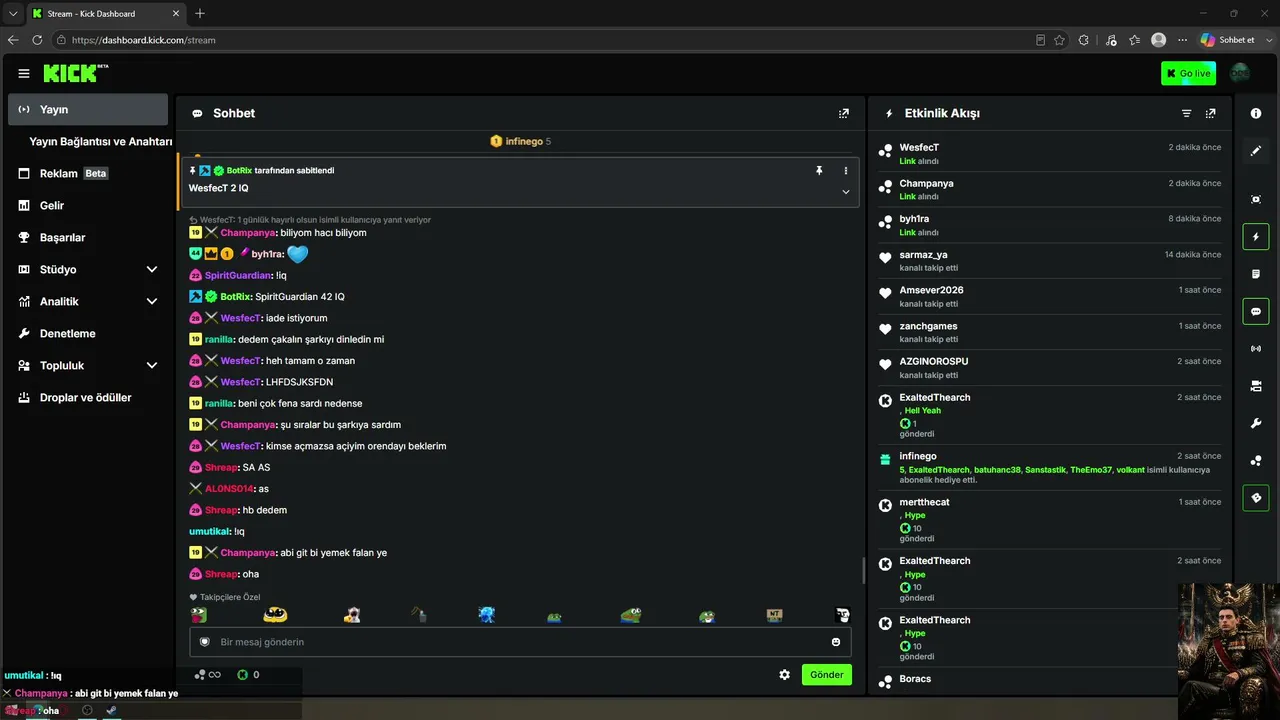Viewport: 1280px width, 720px height.
Task: Toggle the chat bubble widget in right toolbar
Action: 1256,312
